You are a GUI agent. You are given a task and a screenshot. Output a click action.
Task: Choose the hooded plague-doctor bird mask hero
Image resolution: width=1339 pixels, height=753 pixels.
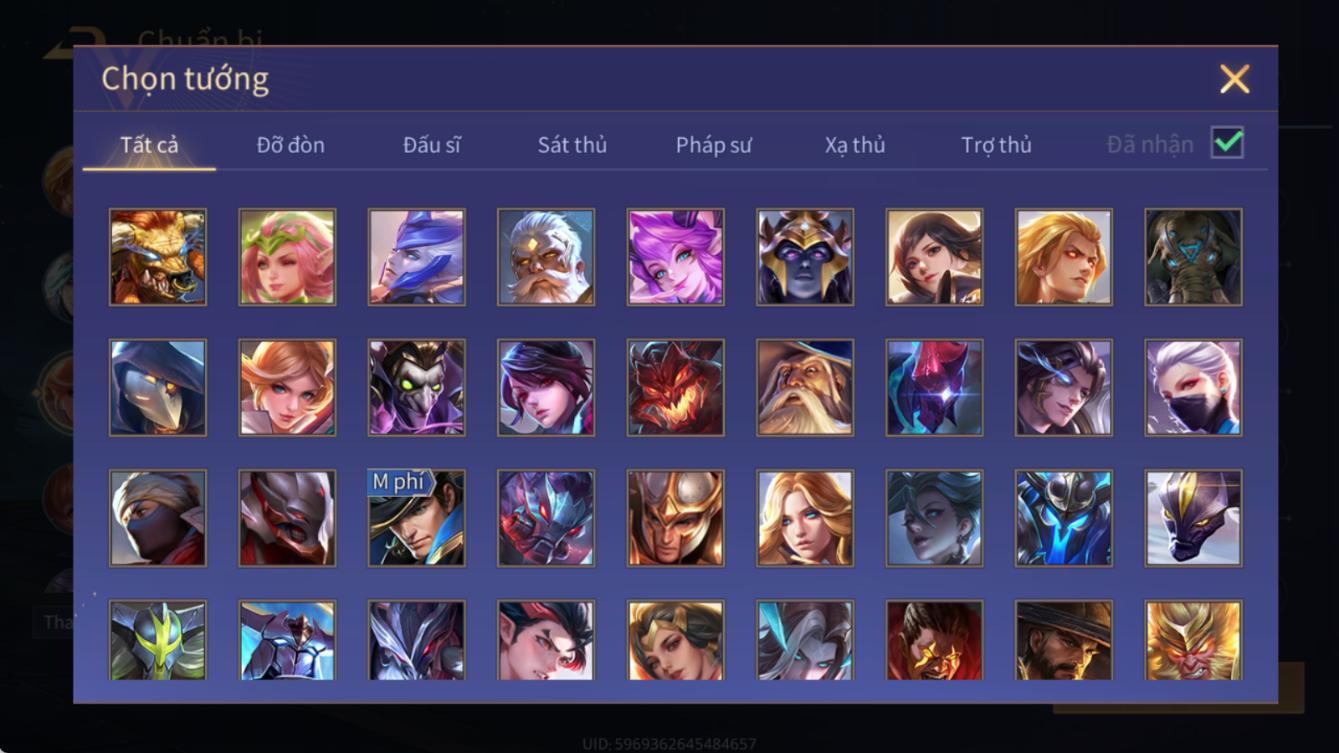coord(158,388)
